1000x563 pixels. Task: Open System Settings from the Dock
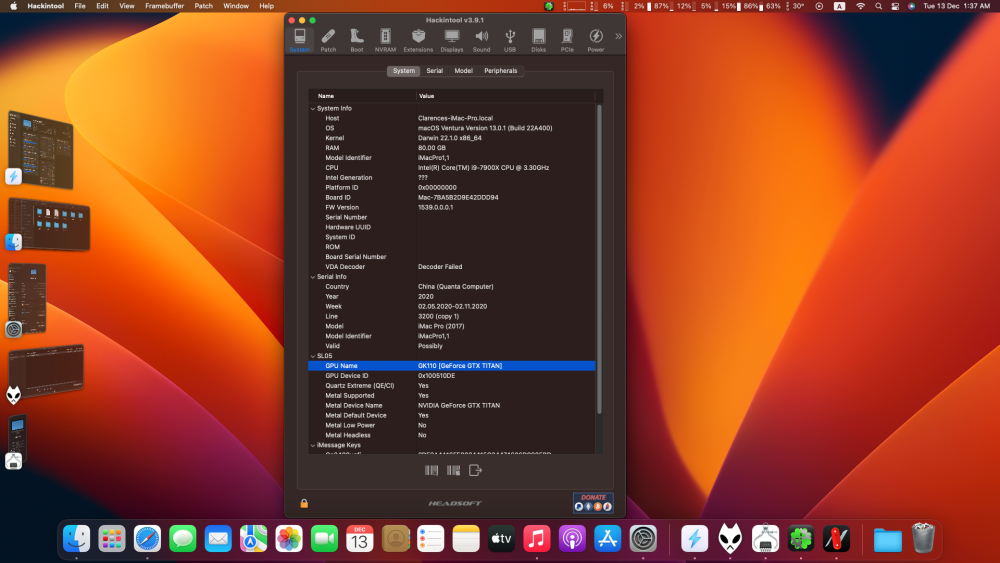coord(643,539)
